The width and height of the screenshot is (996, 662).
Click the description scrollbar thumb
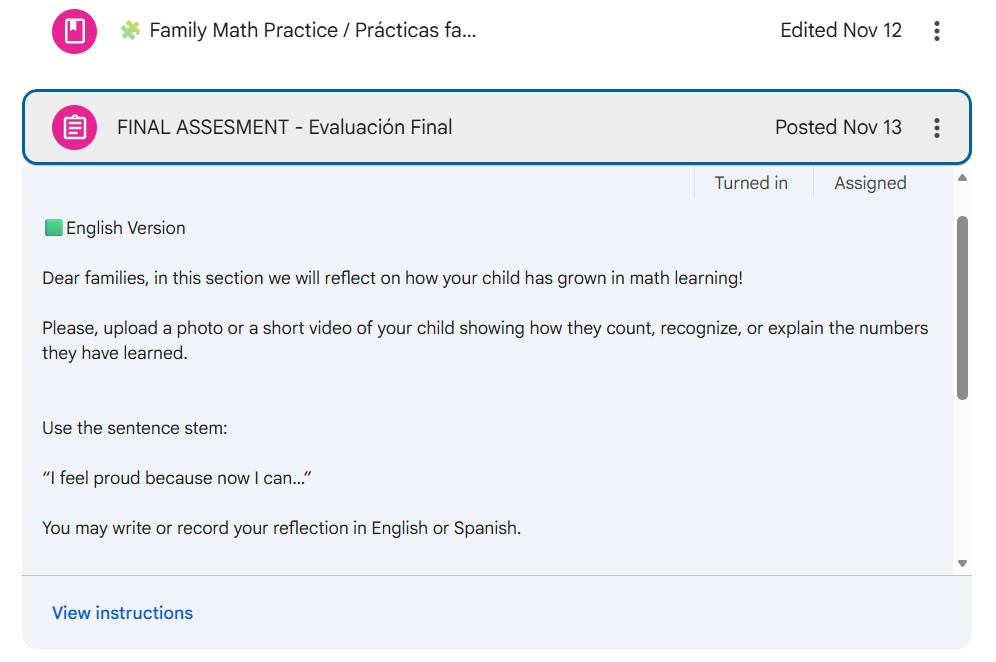tap(962, 307)
